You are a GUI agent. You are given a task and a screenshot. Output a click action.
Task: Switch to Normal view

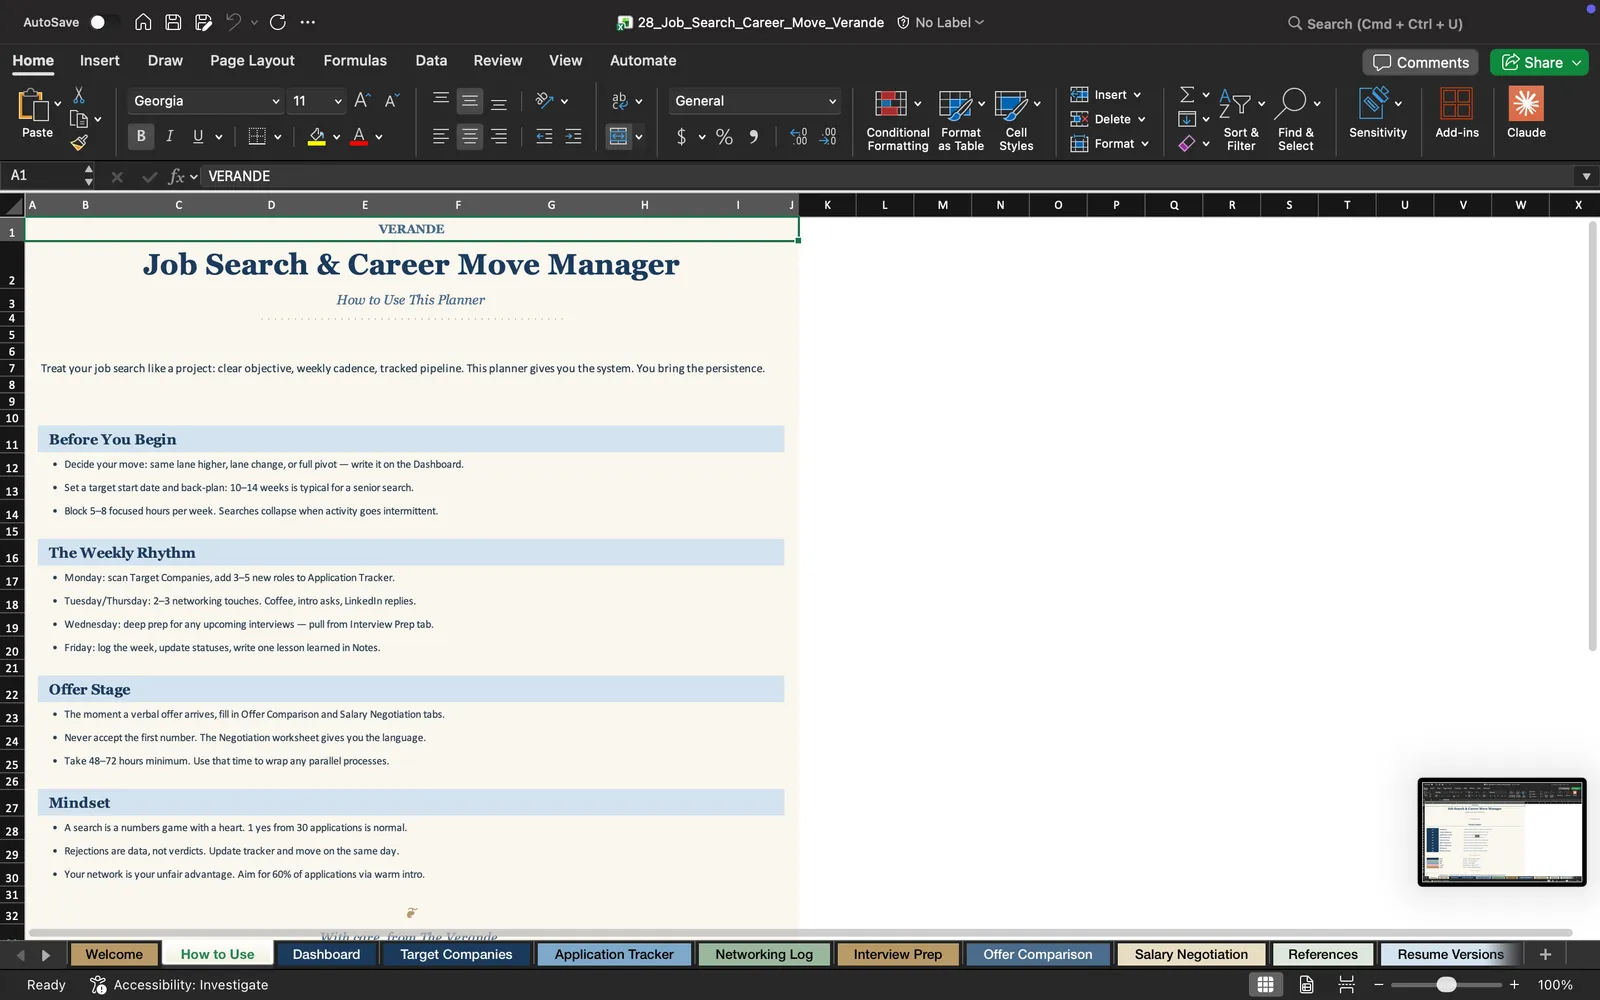coord(1265,984)
